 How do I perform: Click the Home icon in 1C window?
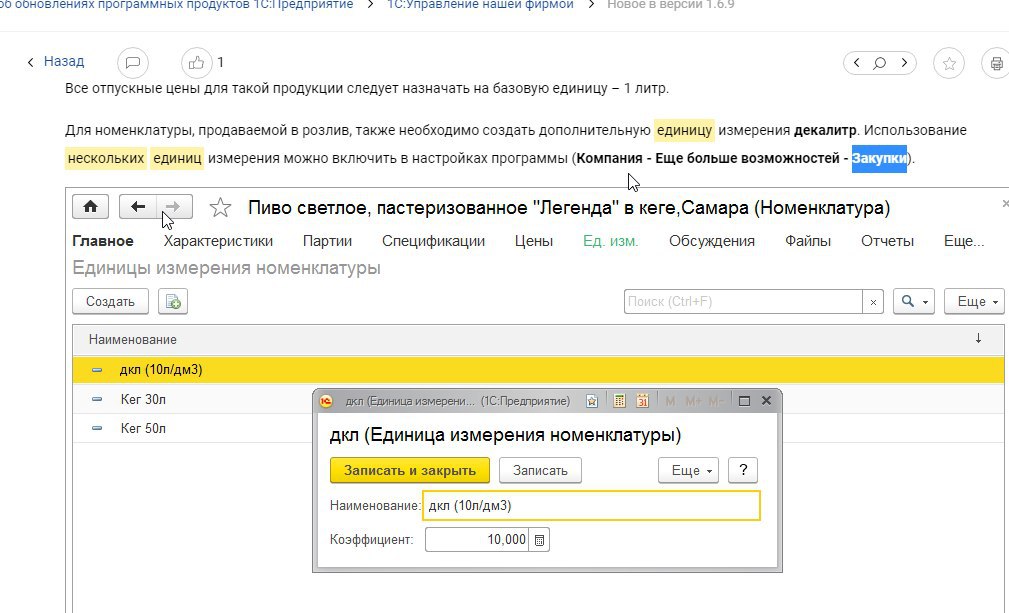click(91, 206)
